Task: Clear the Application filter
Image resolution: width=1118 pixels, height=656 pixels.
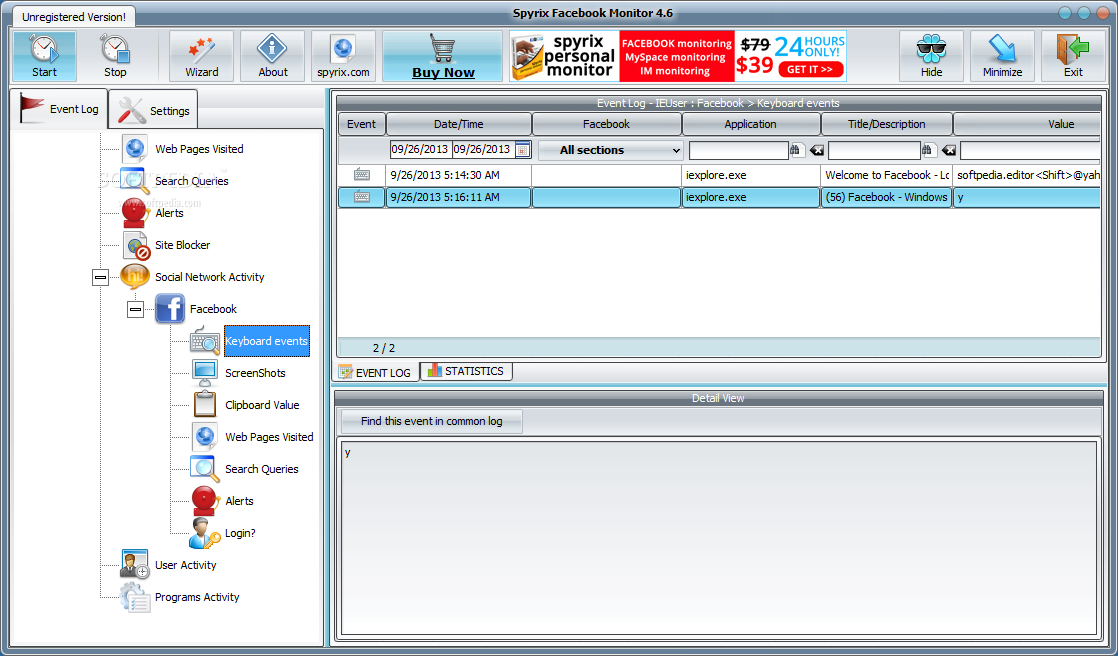Action: coord(816,150)
